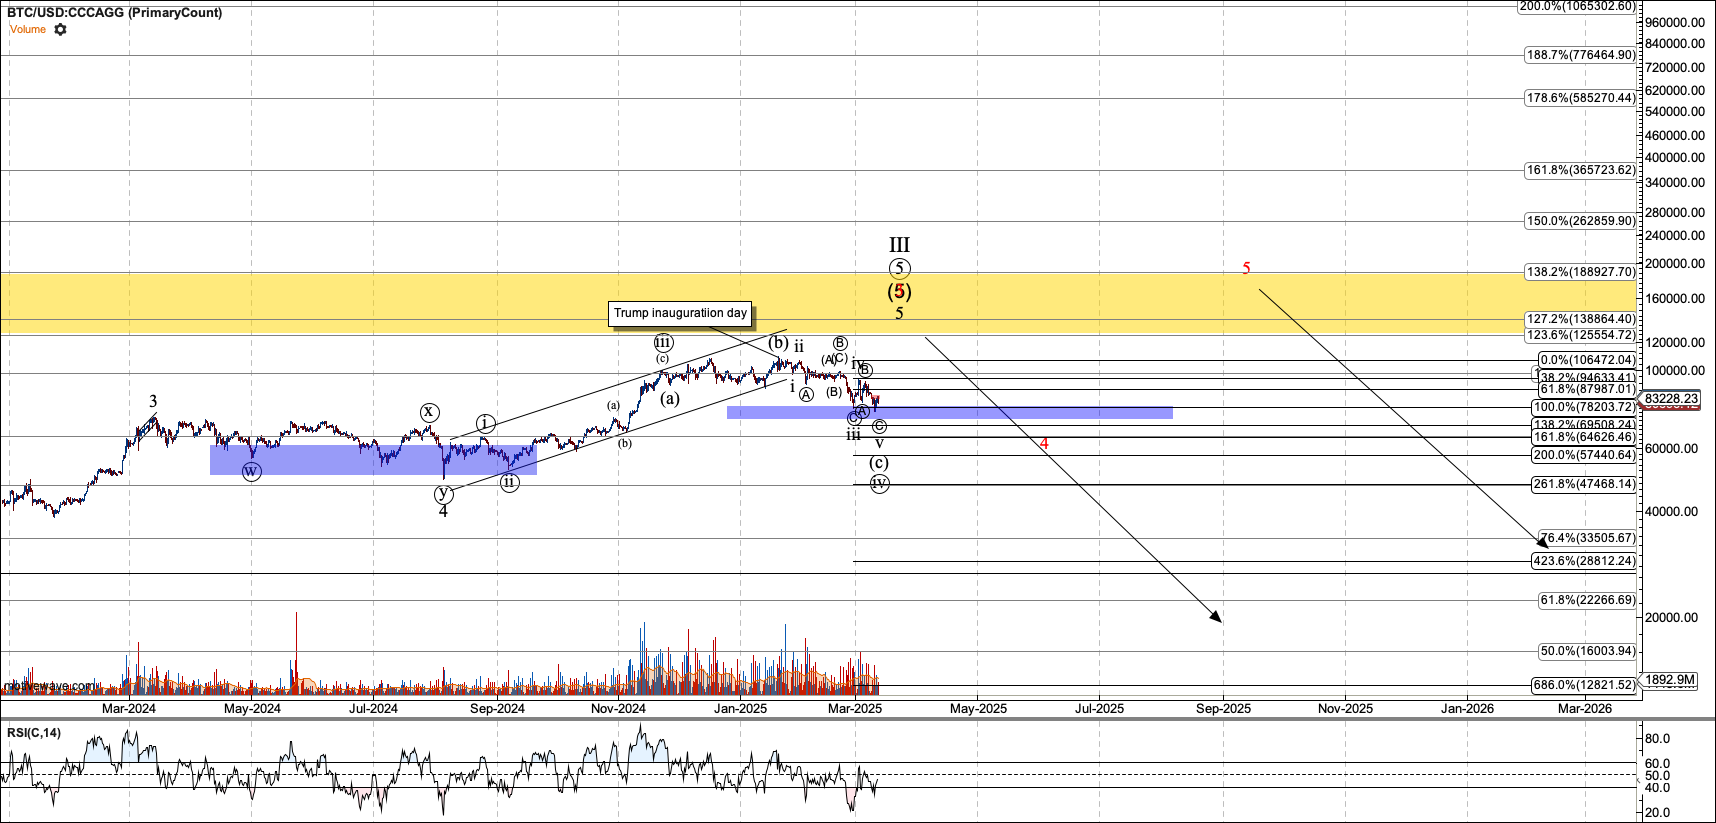Image resolution: width=1716 pixels, height=823 pixels.
Task: Select the 423.6%(28812.24) Fibonacci label
Action: click(1584, 561)
